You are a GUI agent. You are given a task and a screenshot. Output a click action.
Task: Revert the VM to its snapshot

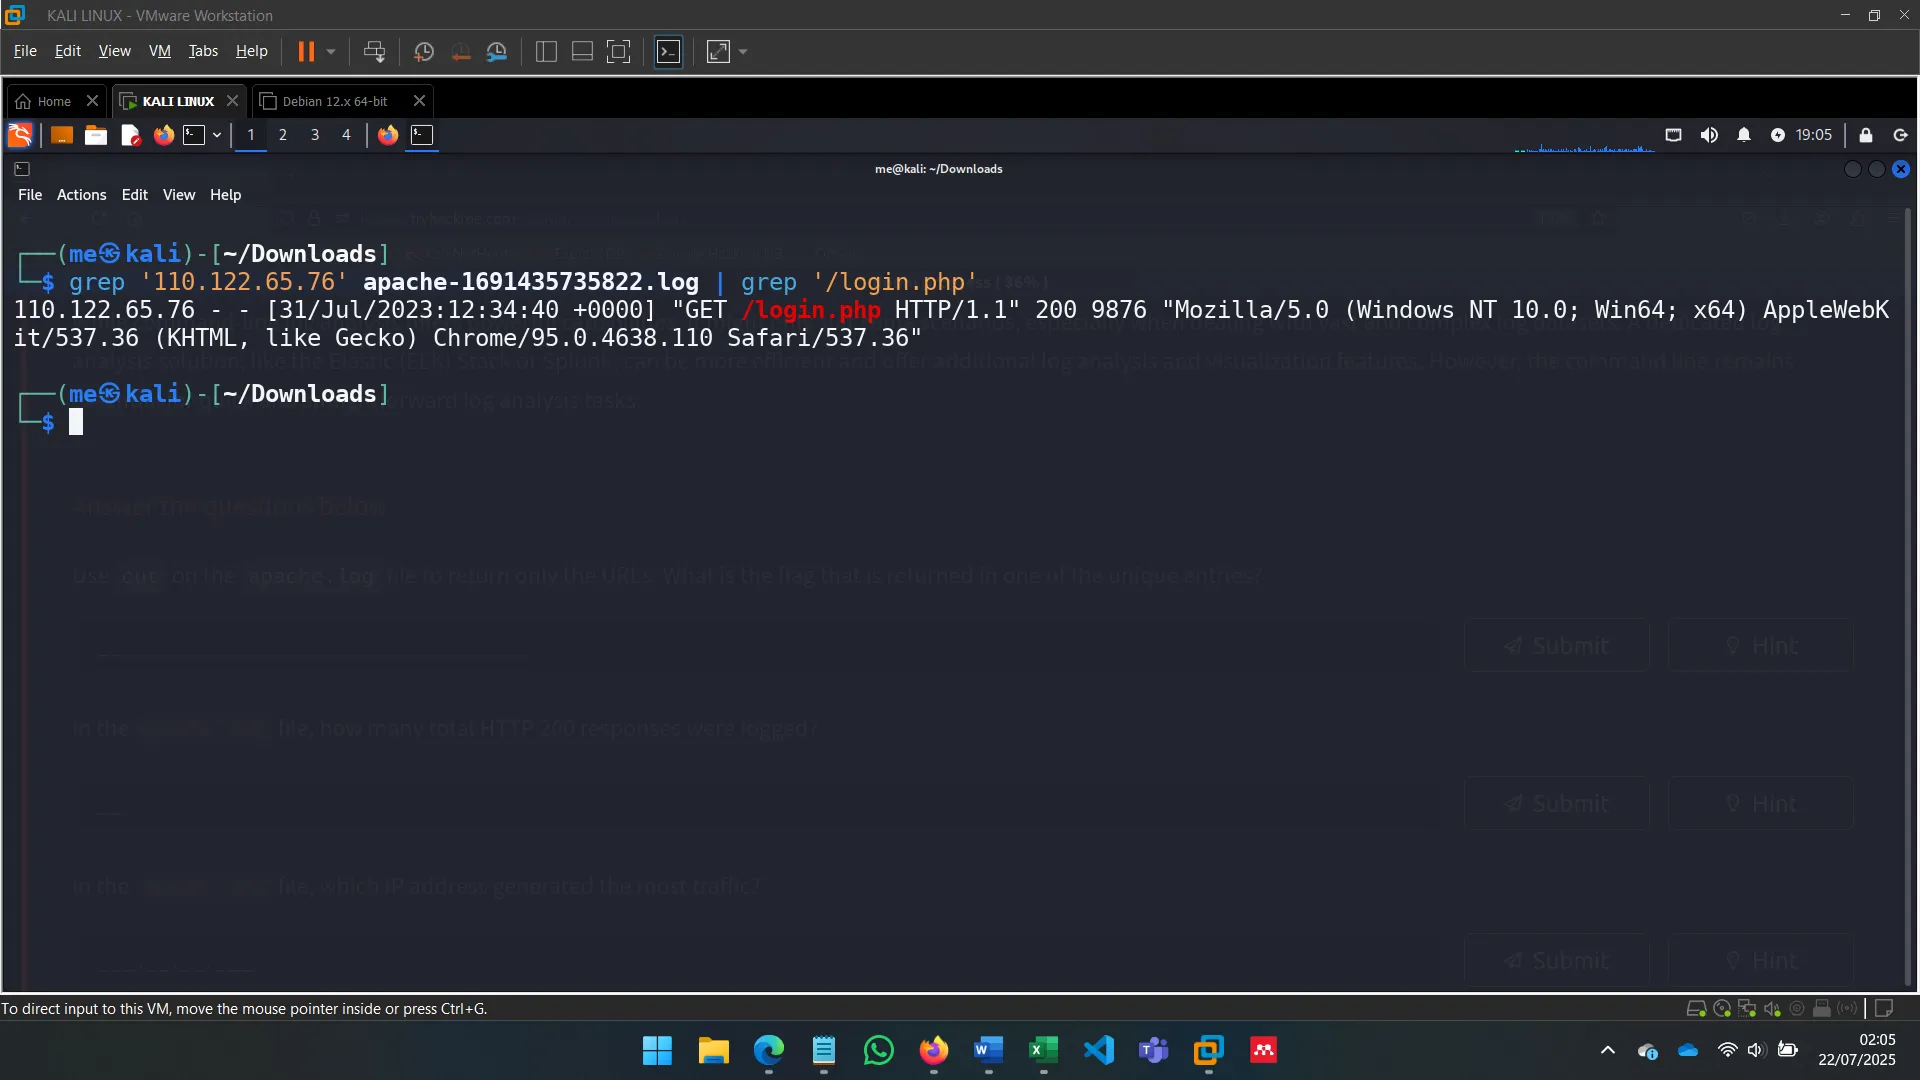coord(461,51)
